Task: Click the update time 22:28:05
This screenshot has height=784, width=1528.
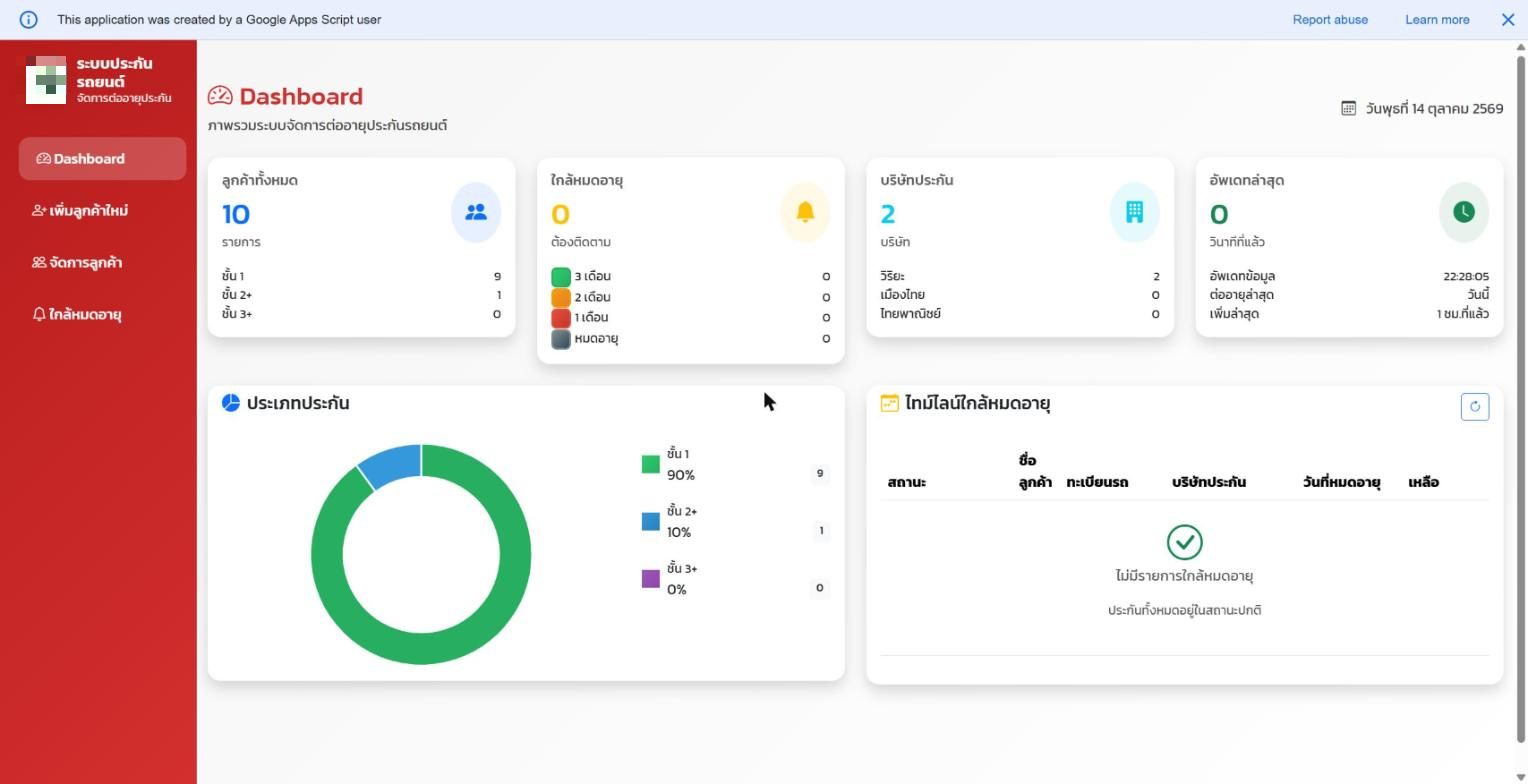Action: coord(1466,276)
